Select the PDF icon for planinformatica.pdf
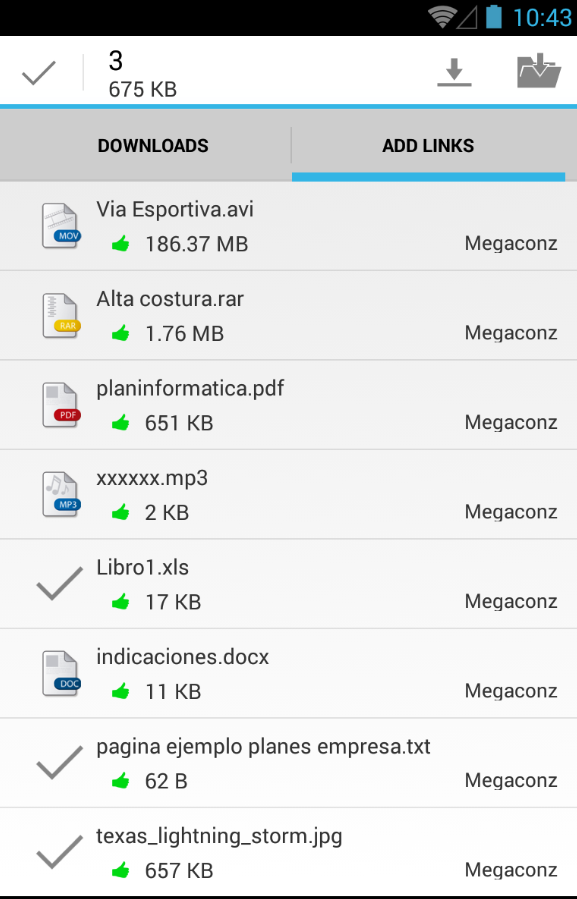 click(60, 405)
